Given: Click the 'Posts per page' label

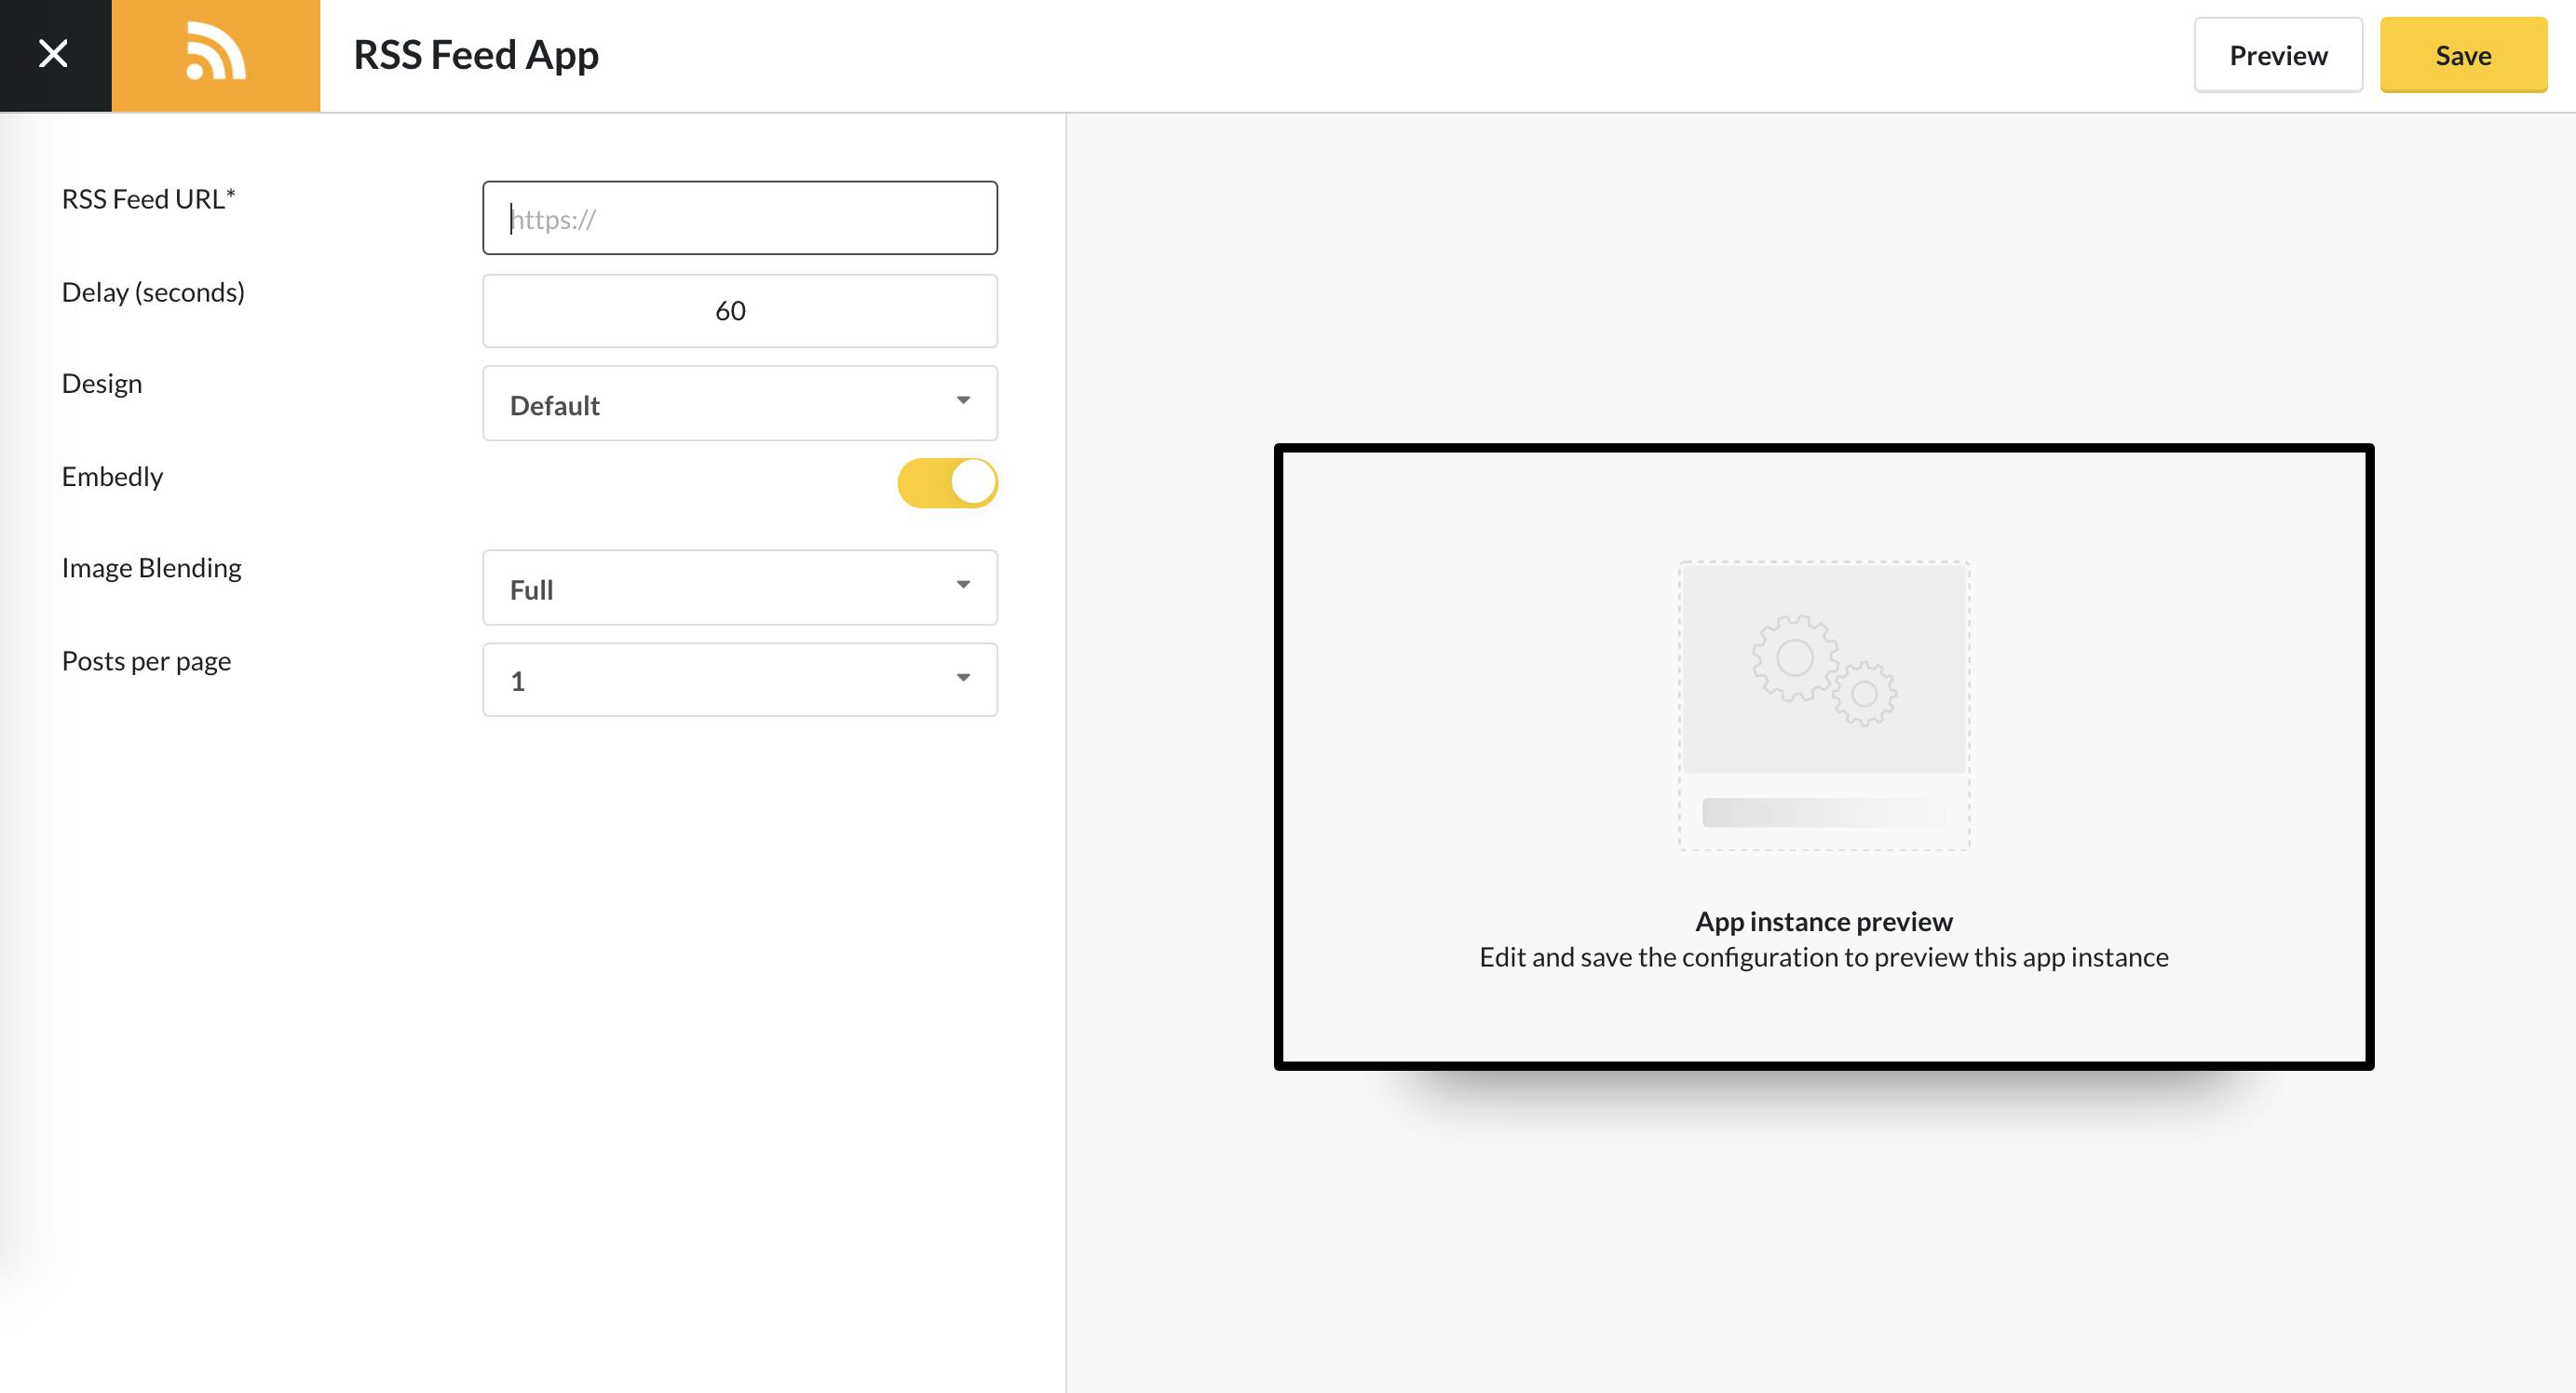Looking at the screenshot, I should coord(146,661).
